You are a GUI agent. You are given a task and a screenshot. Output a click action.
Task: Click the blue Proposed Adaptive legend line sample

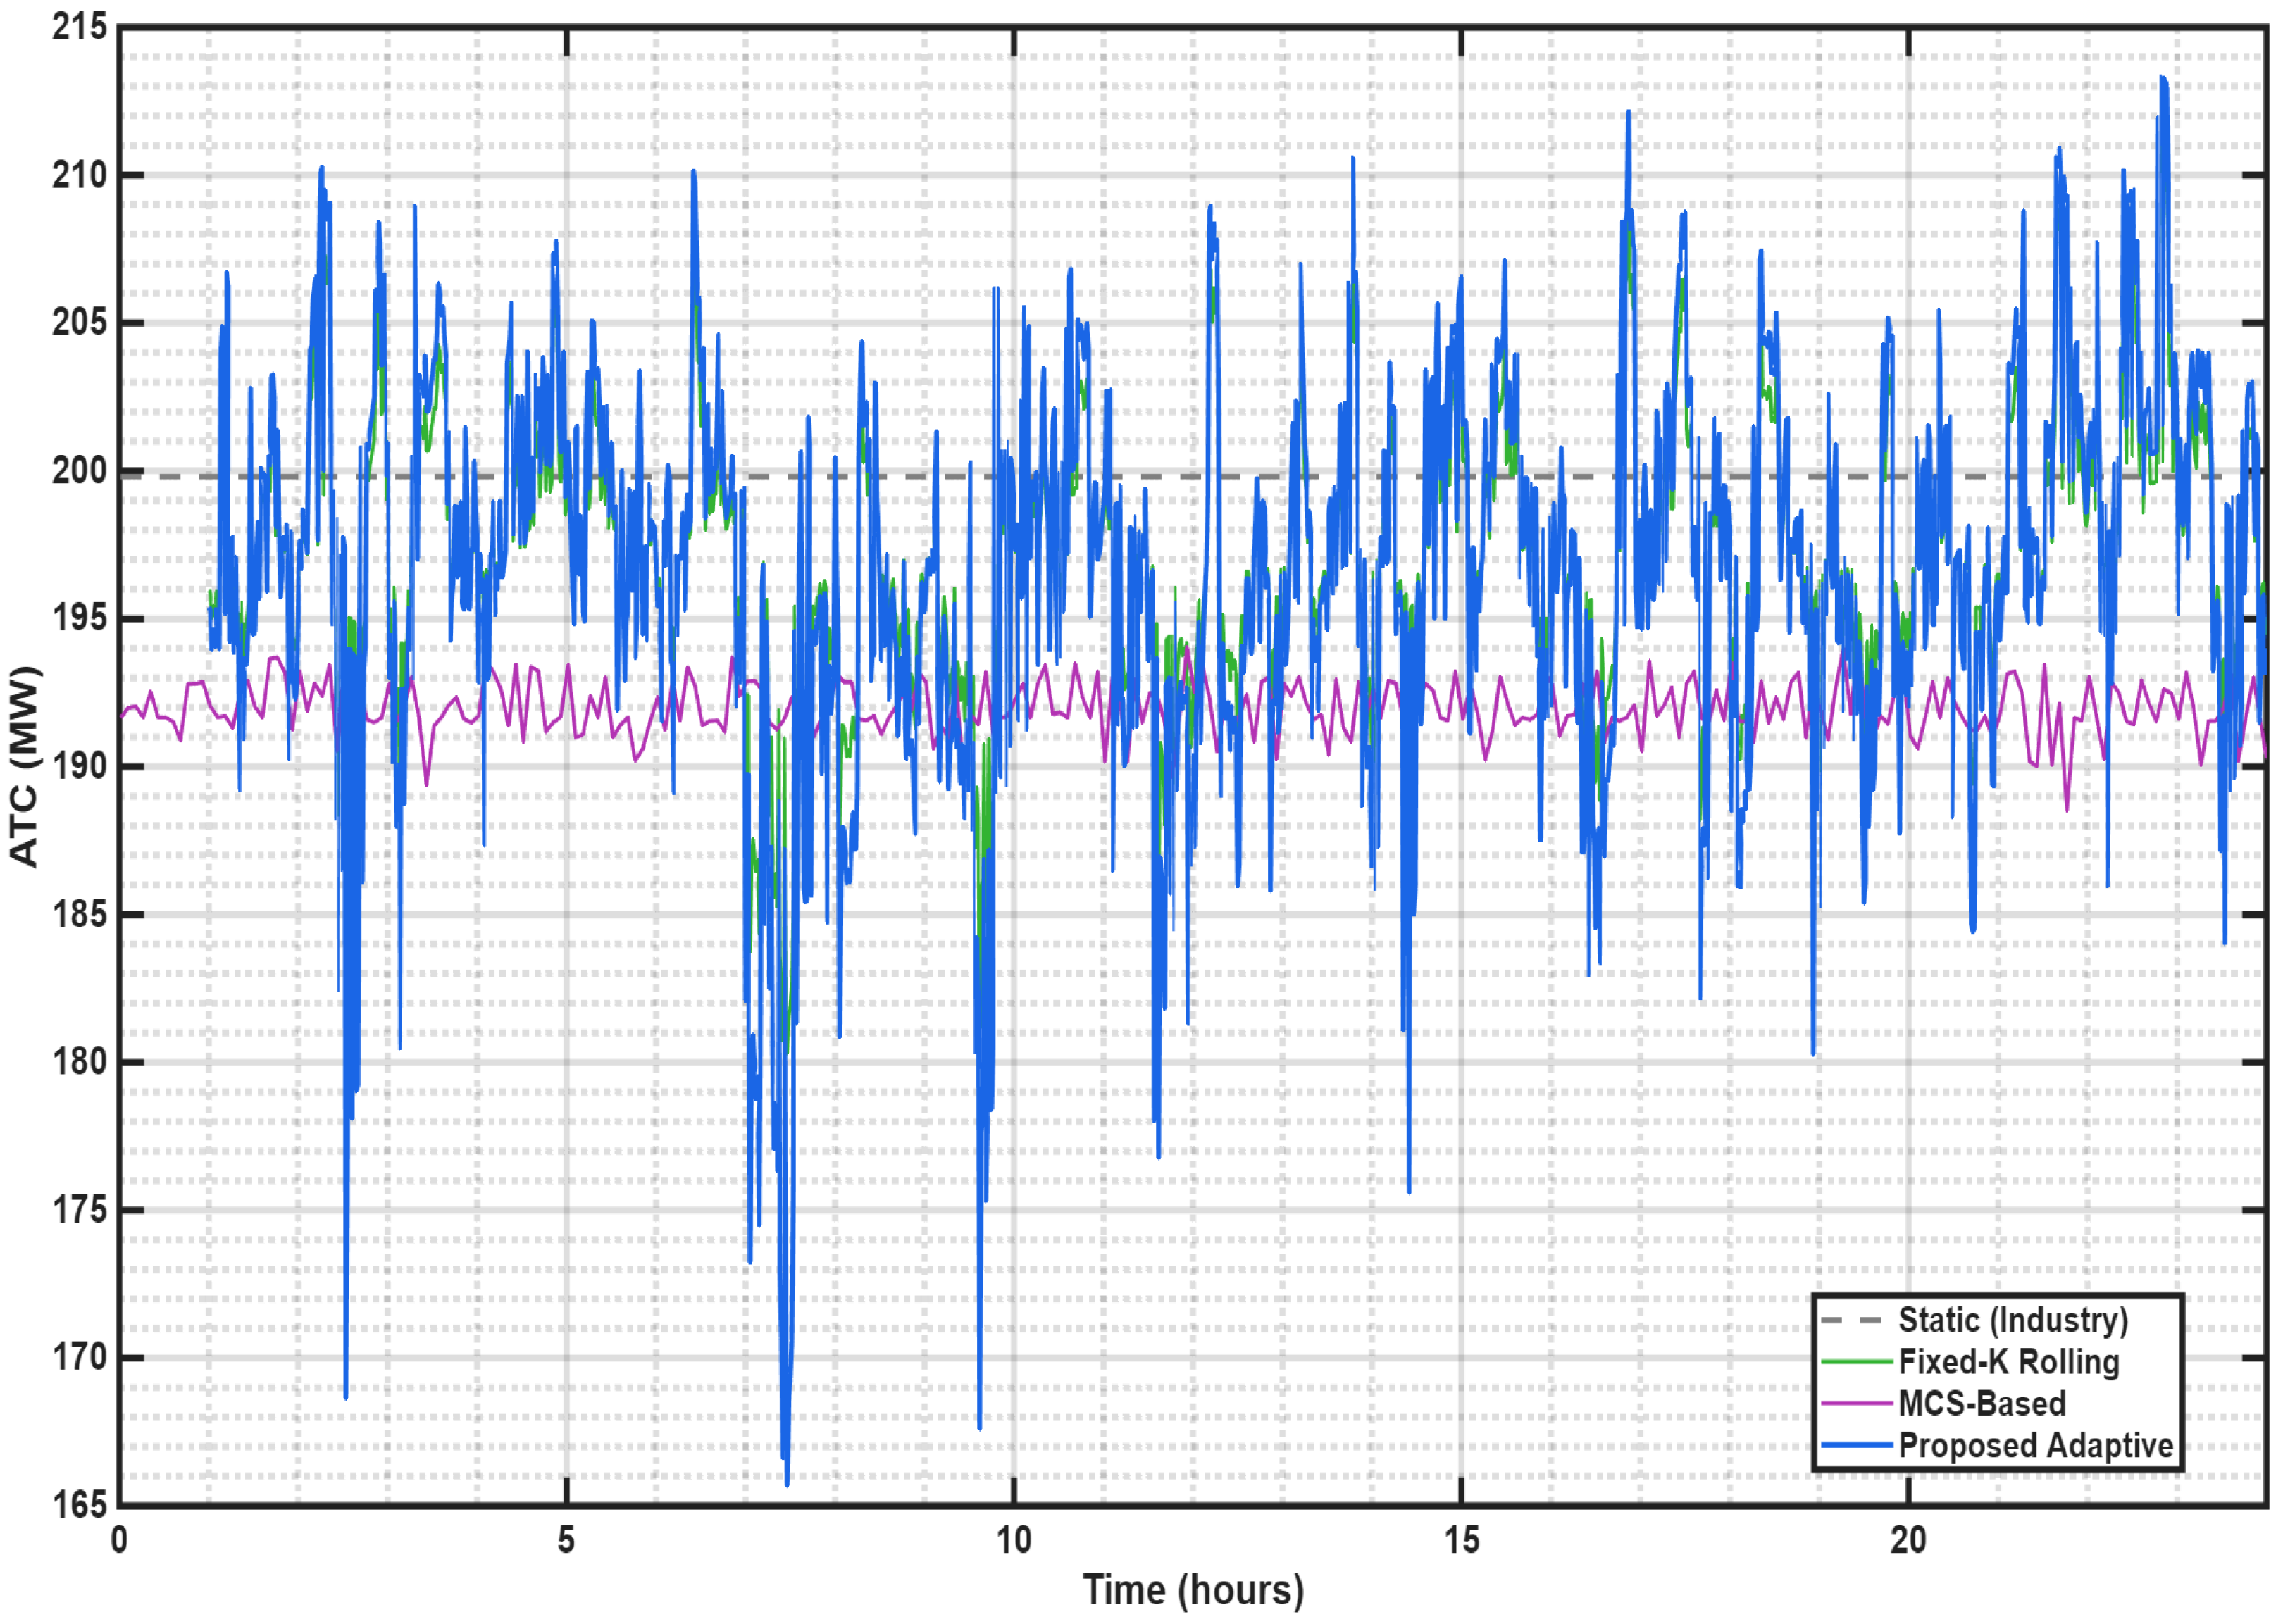click(1856, 1446)
